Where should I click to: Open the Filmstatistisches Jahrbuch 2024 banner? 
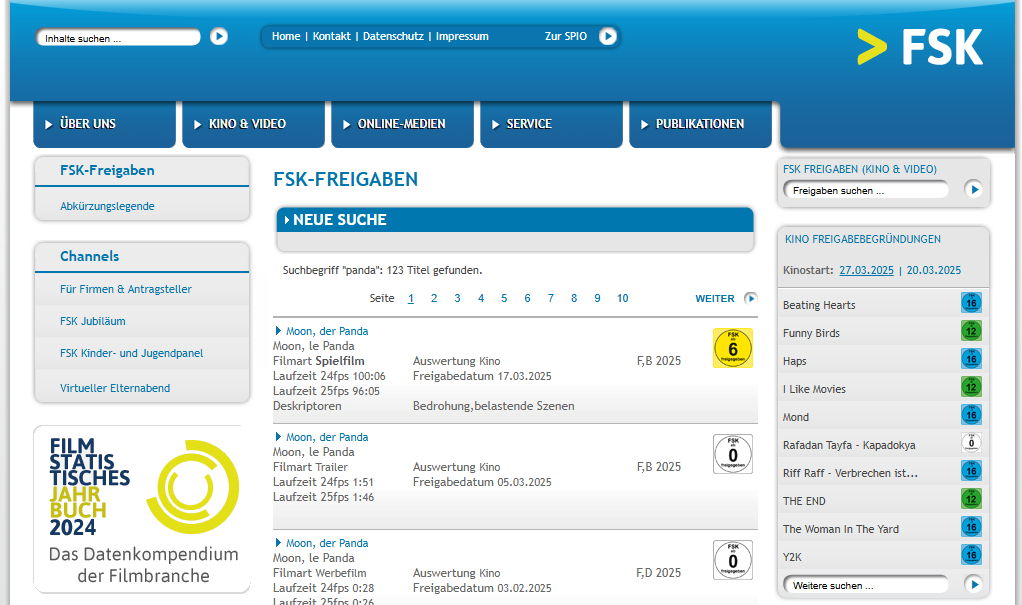(142, 509)
